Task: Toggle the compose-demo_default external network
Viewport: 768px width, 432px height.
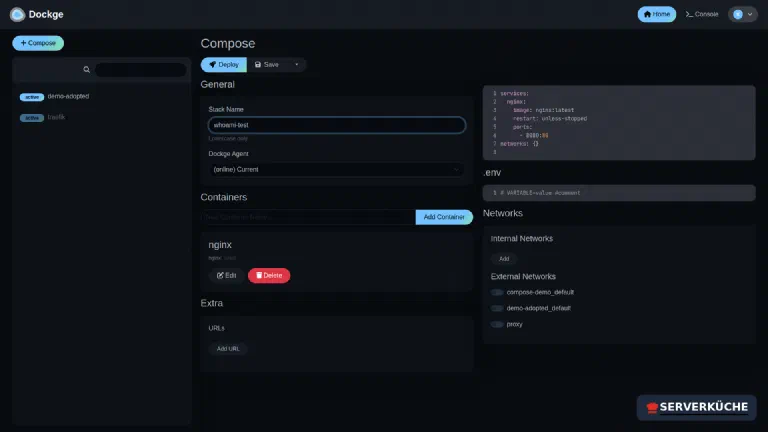Action: coord(497,292)
